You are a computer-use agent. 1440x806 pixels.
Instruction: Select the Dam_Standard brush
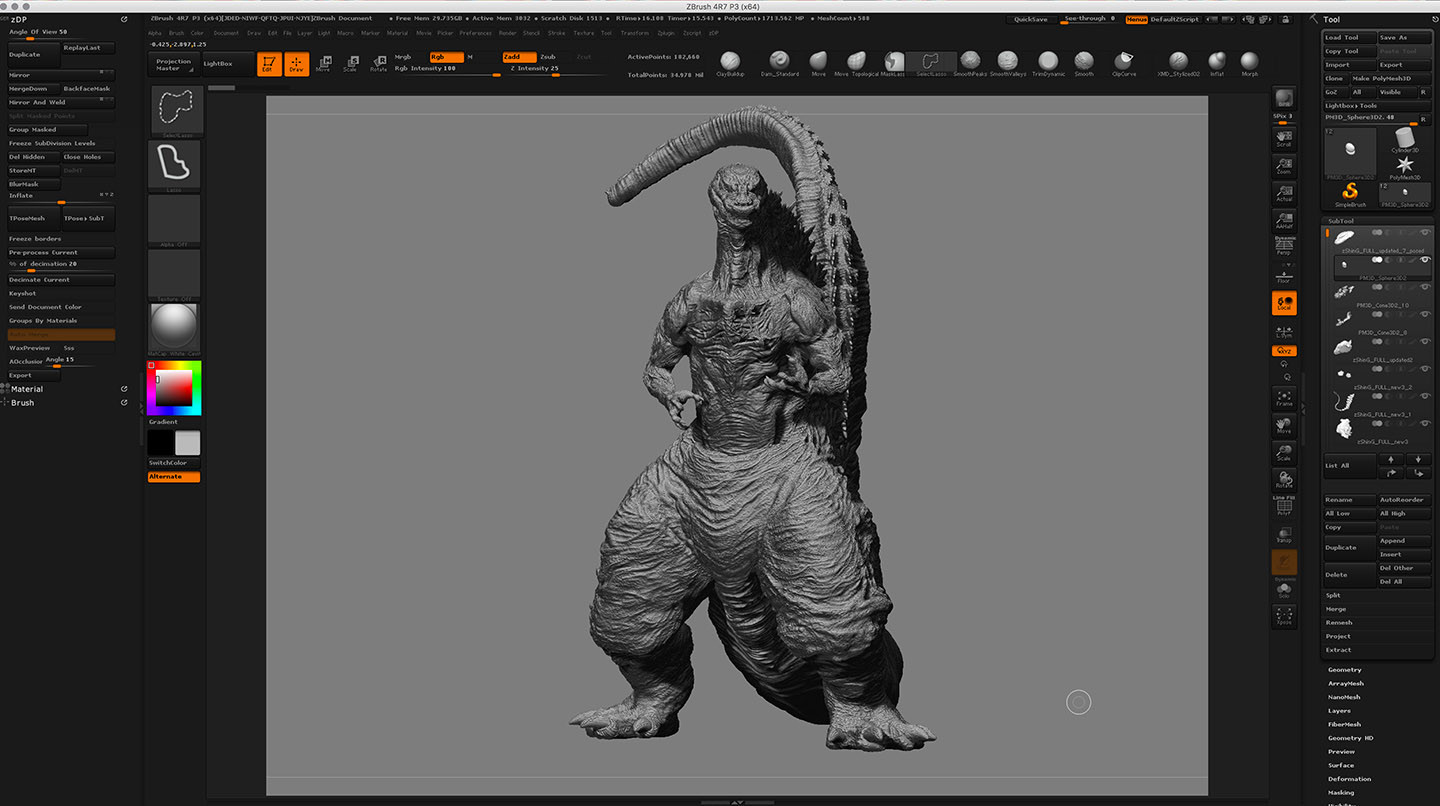pyautogui.click(x=779, y=64)
